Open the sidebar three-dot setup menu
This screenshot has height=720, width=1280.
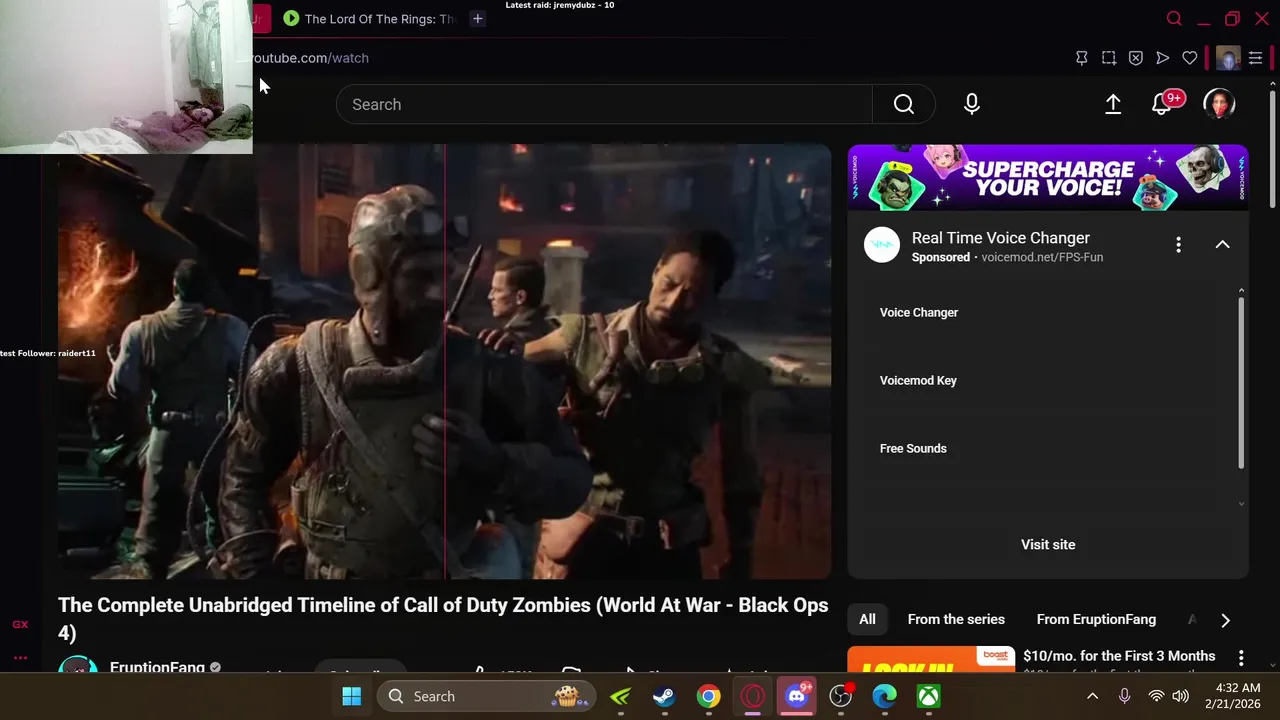click(20, 658)
